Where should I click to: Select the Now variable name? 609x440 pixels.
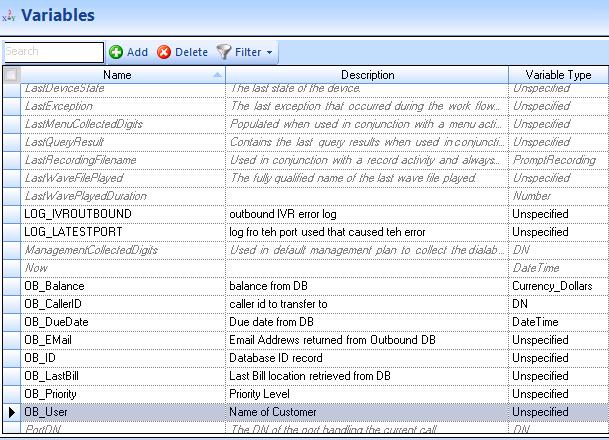tap(36, 268)
